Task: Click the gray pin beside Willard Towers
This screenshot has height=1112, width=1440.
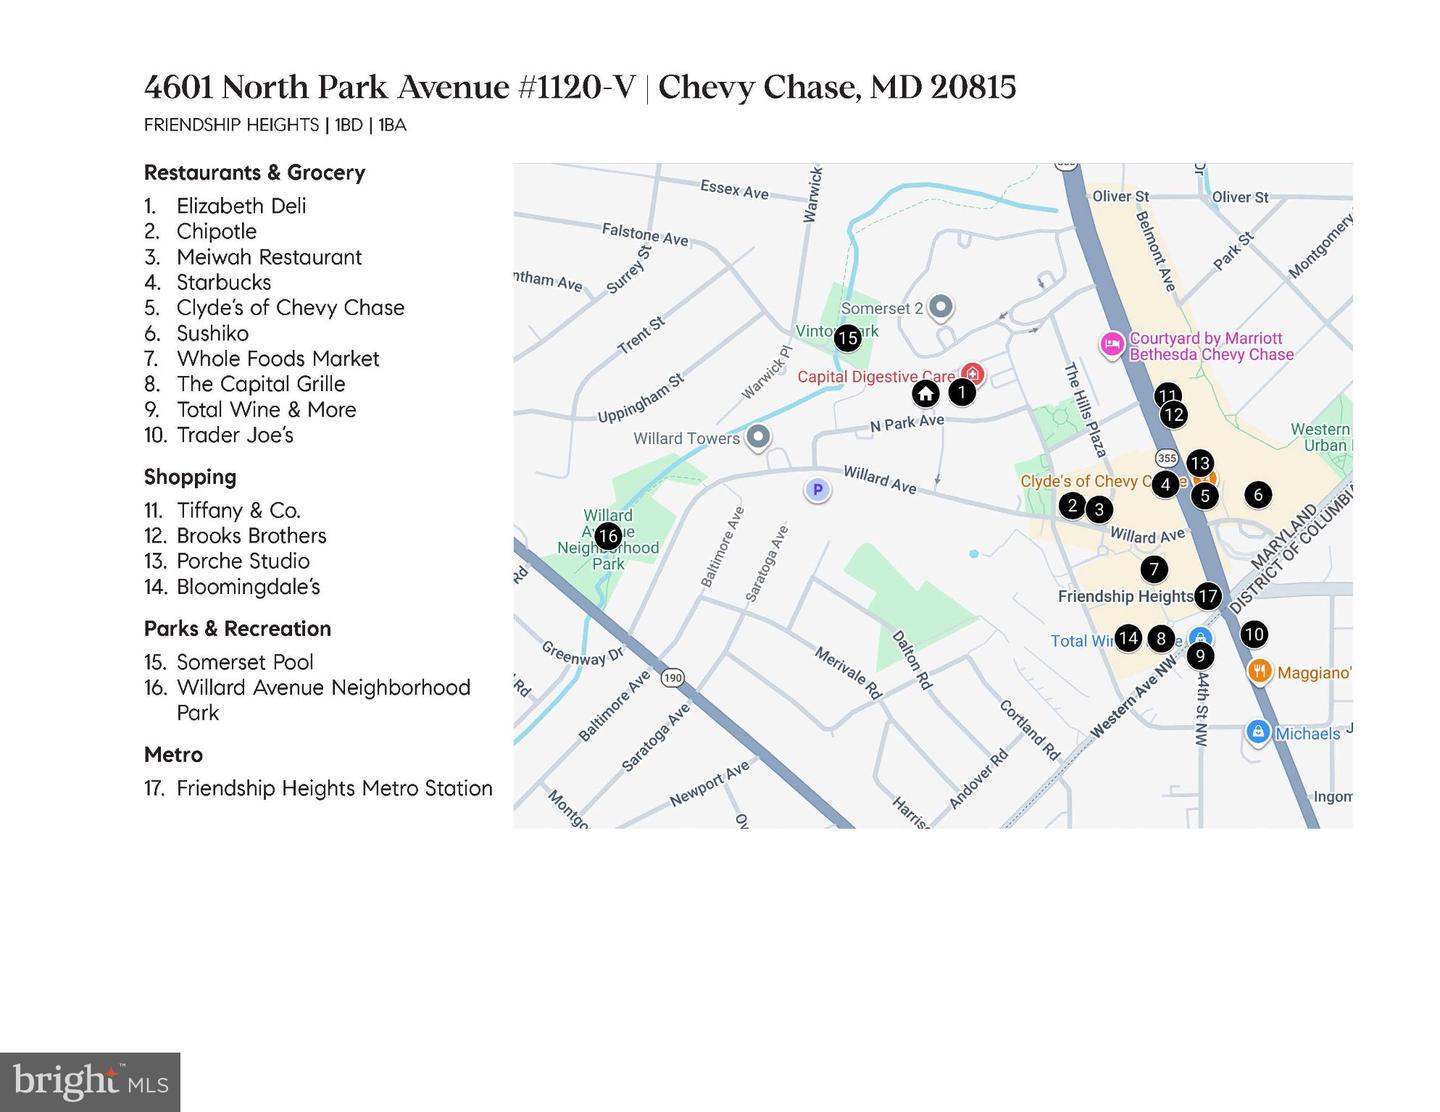Action: pyautogui.click(x=758, y=436)
